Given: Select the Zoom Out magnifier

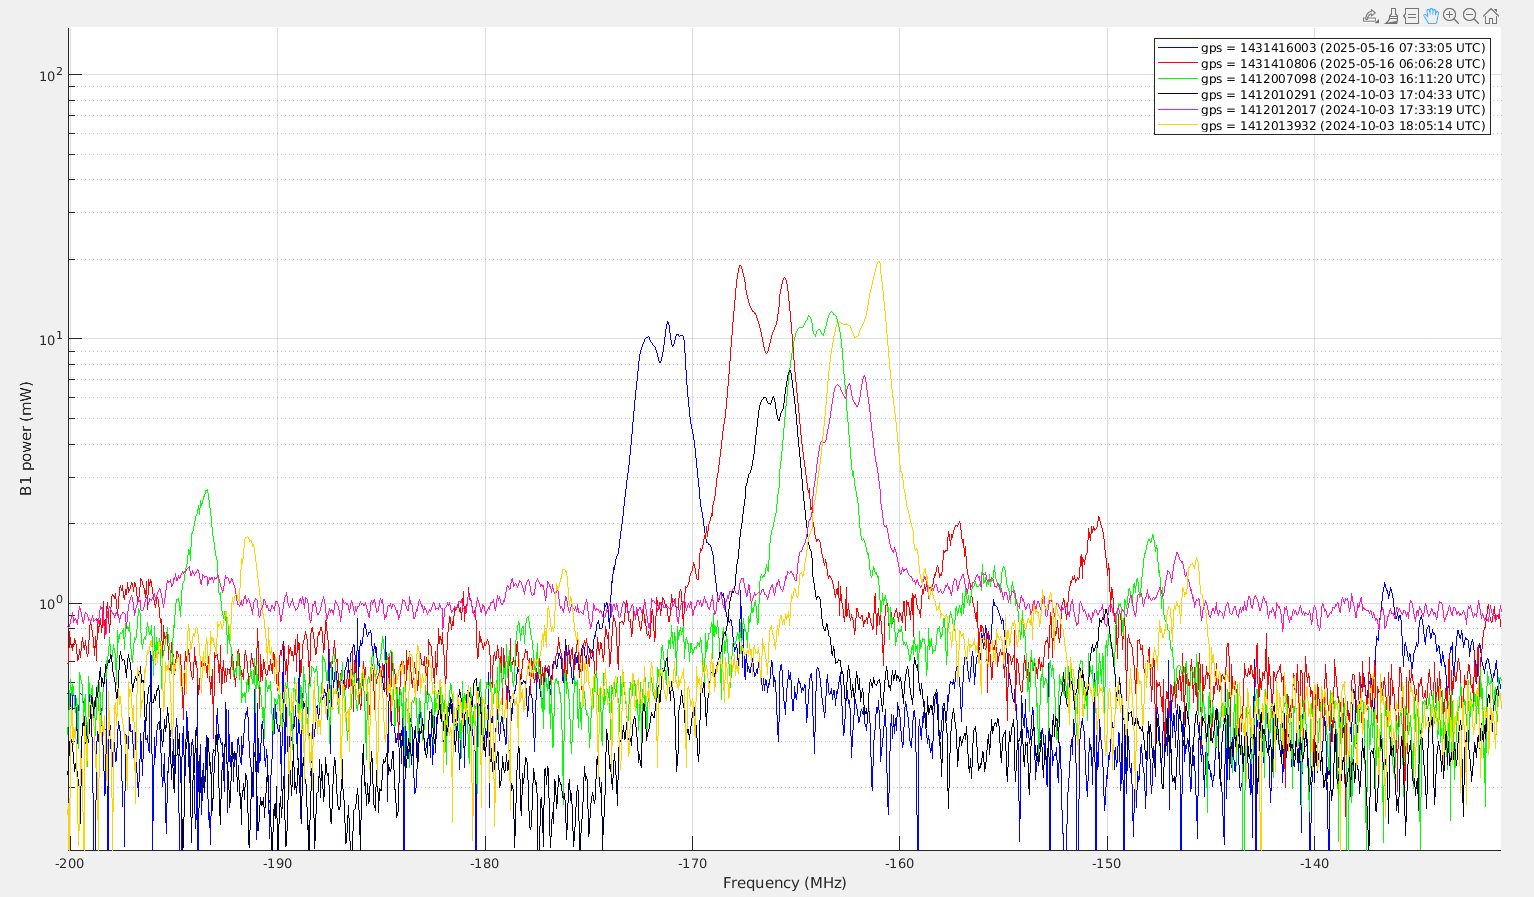Looking at the screenshot, I should pyautogui.click(x=1471, y=16).
